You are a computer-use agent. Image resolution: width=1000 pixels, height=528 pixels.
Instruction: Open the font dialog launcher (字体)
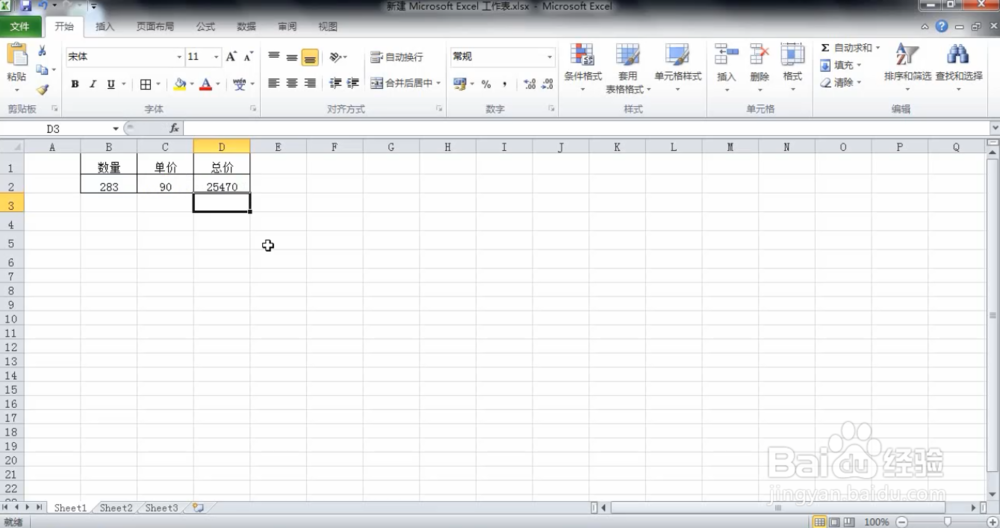click(253, 109)
